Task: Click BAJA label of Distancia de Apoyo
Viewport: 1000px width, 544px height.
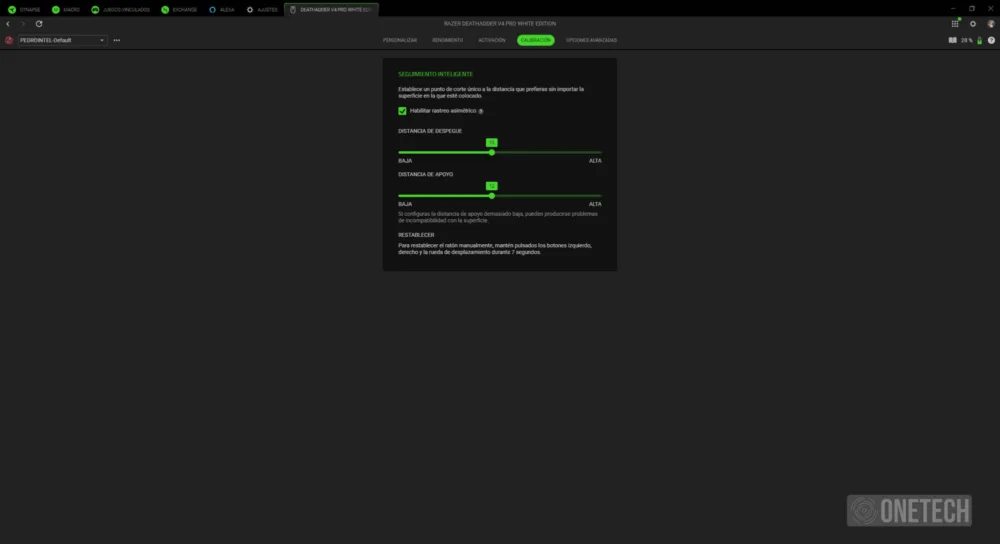Action: point(405,204)
